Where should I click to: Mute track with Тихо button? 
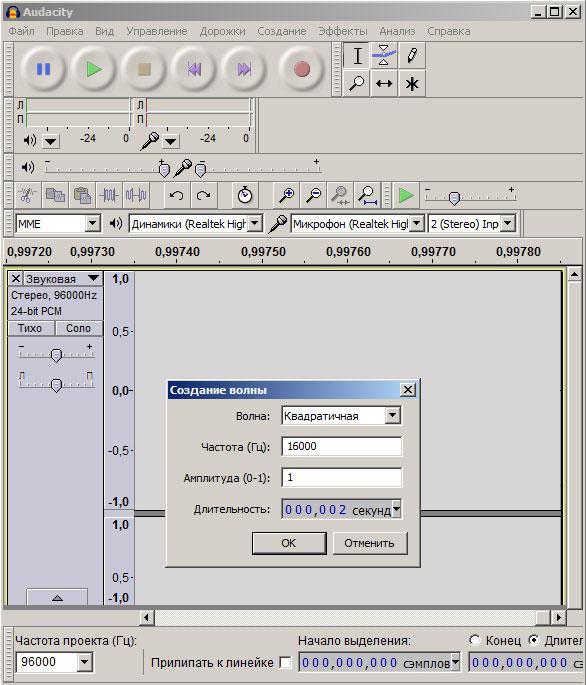30,328
